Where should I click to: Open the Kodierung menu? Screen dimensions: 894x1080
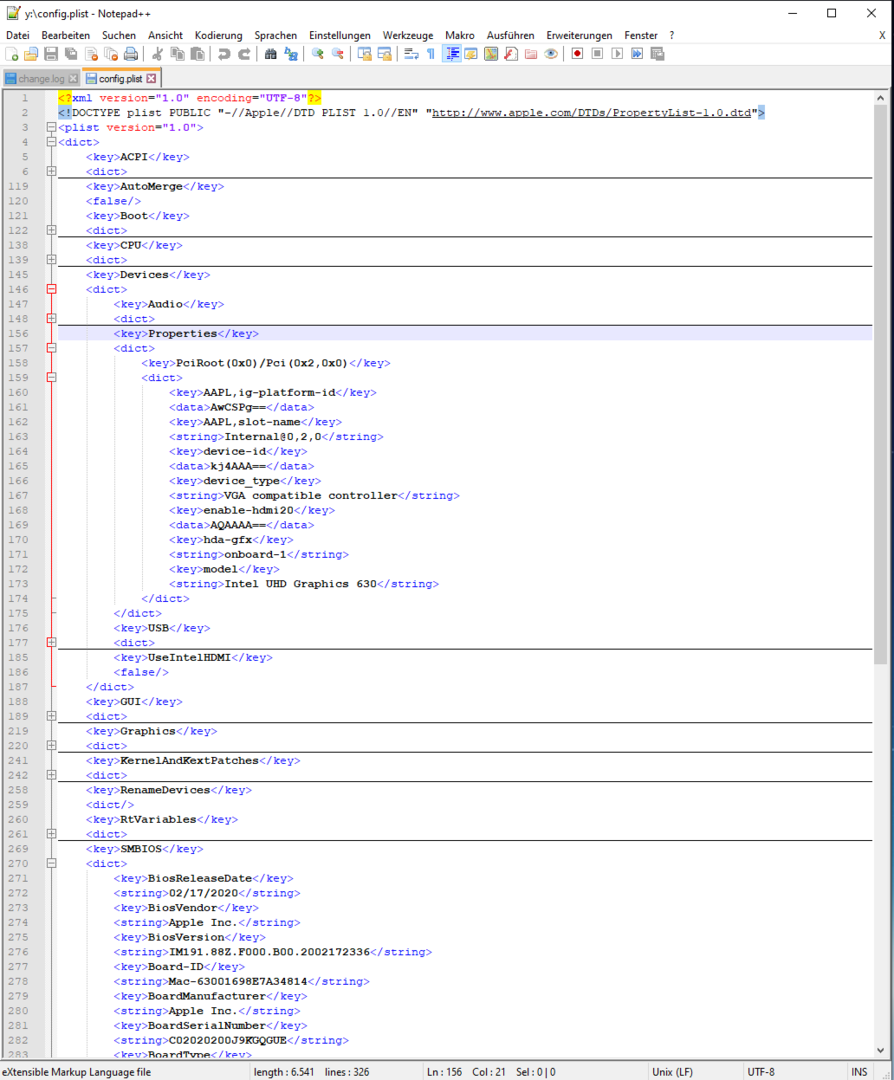tap(218, 35)
